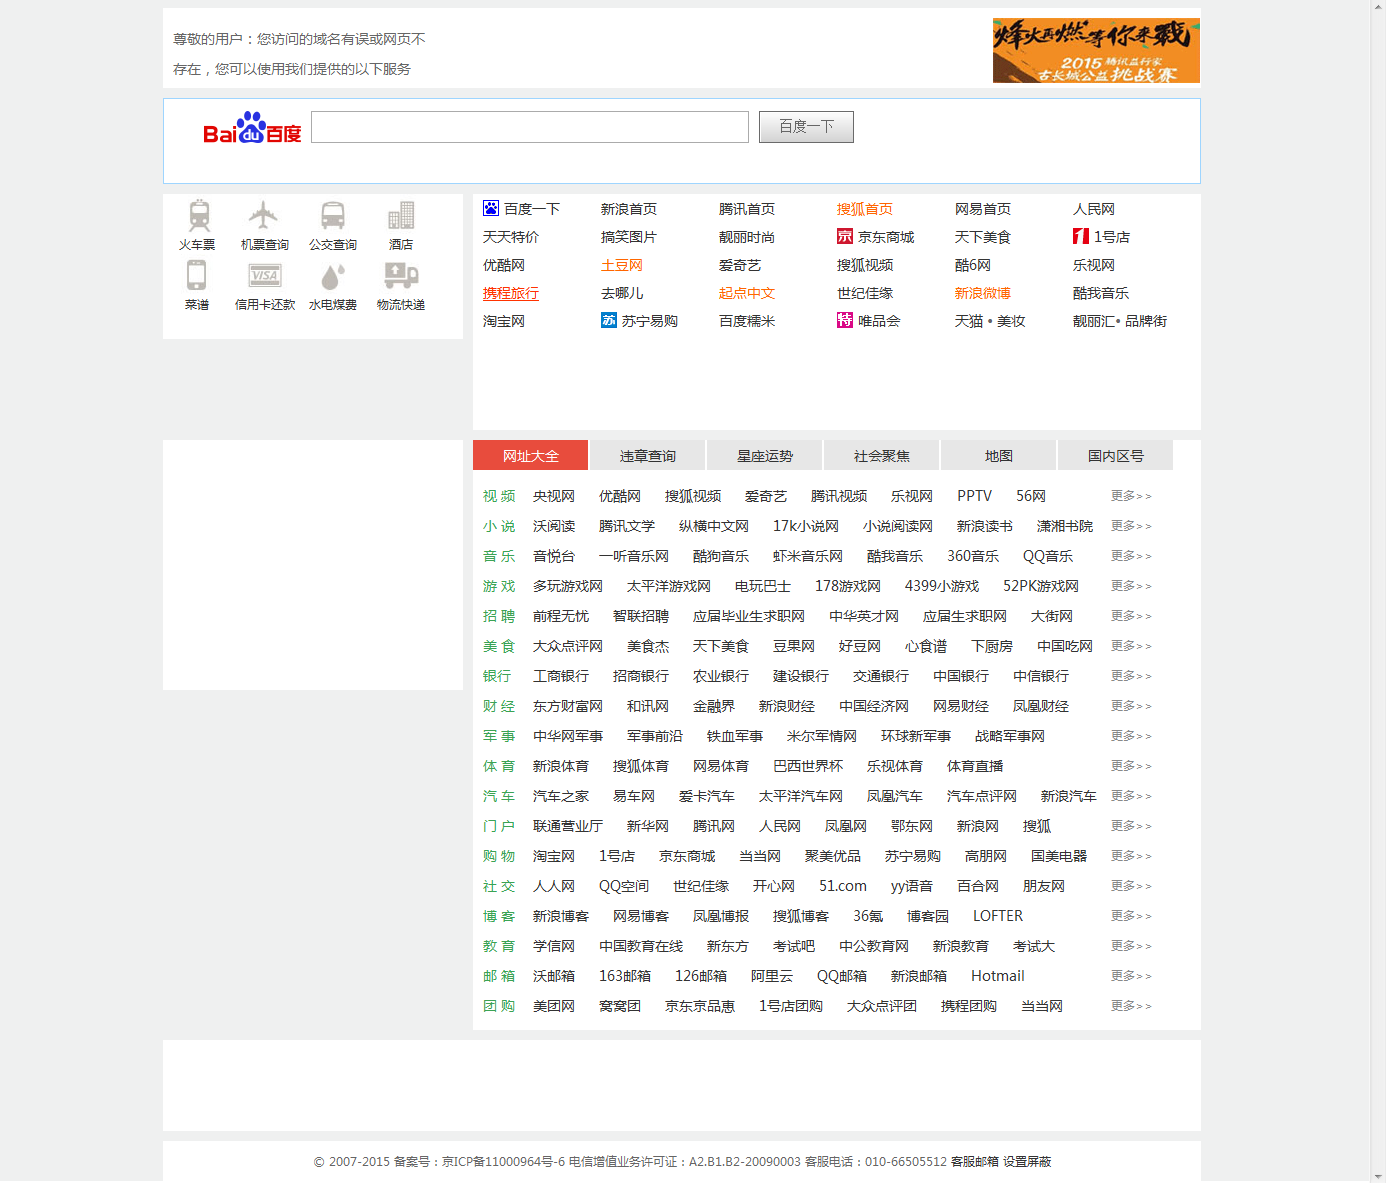The width and height of the screenshot is (1386, 1183).
Task: Focus the Baidu search input field
Action: tap(530, 127)
